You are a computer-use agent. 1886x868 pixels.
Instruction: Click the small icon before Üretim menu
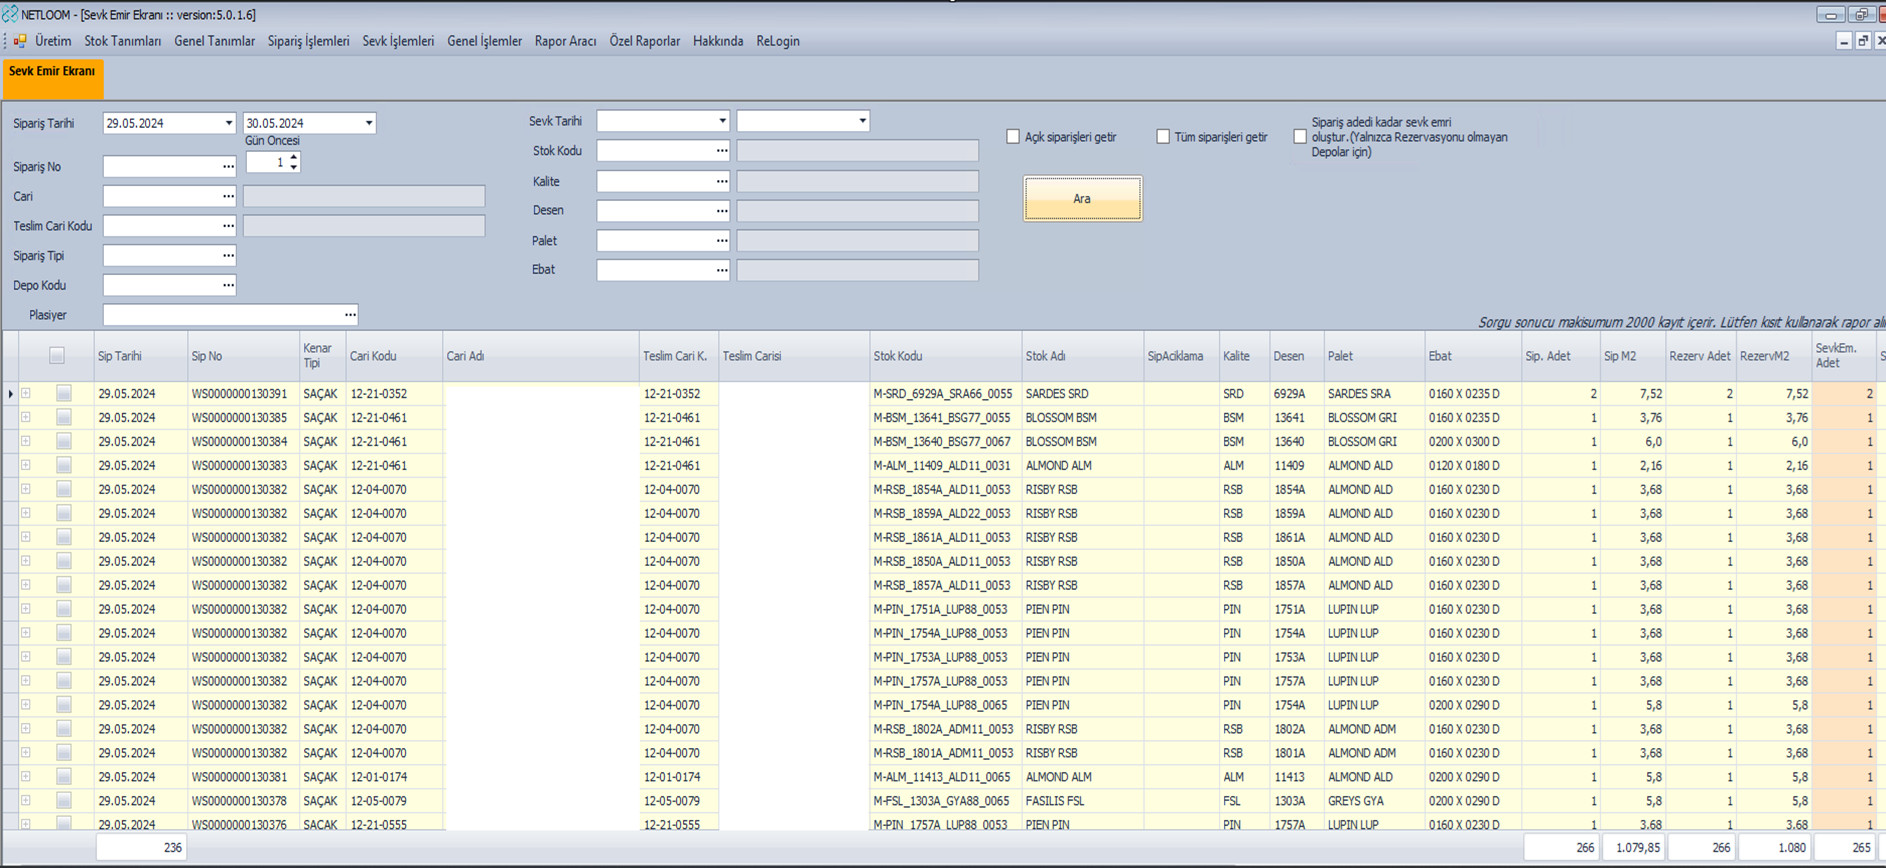[19, 41]
